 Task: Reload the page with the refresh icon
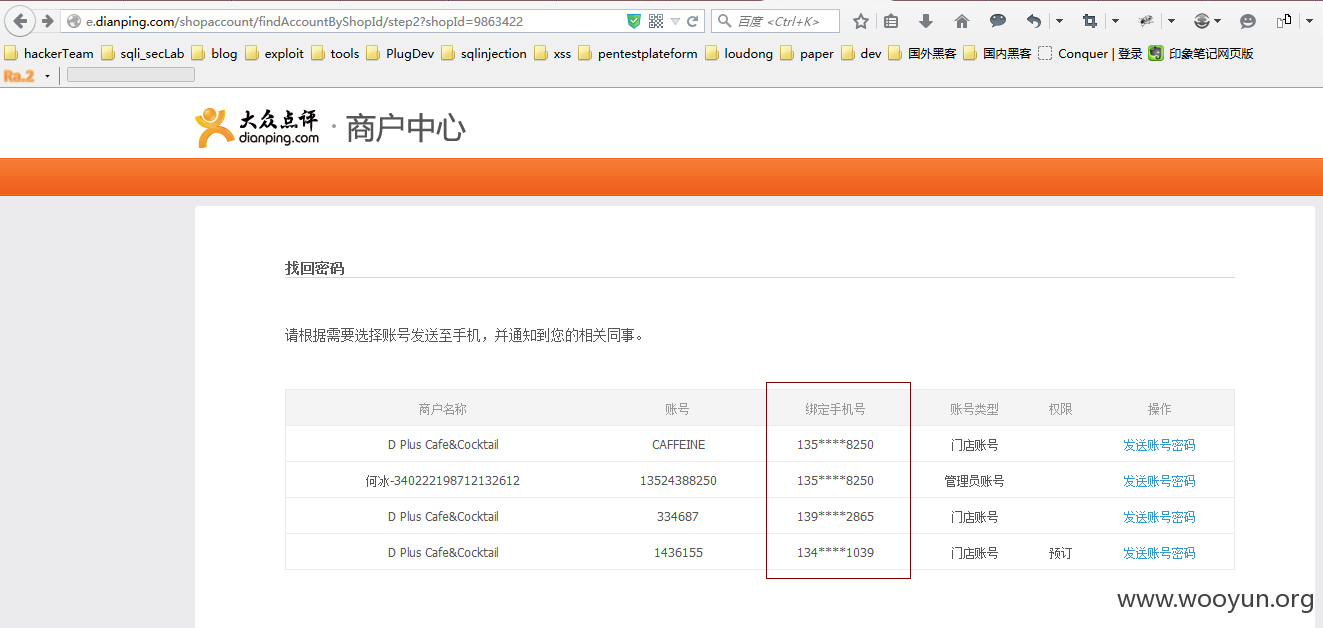pos(692,21)
